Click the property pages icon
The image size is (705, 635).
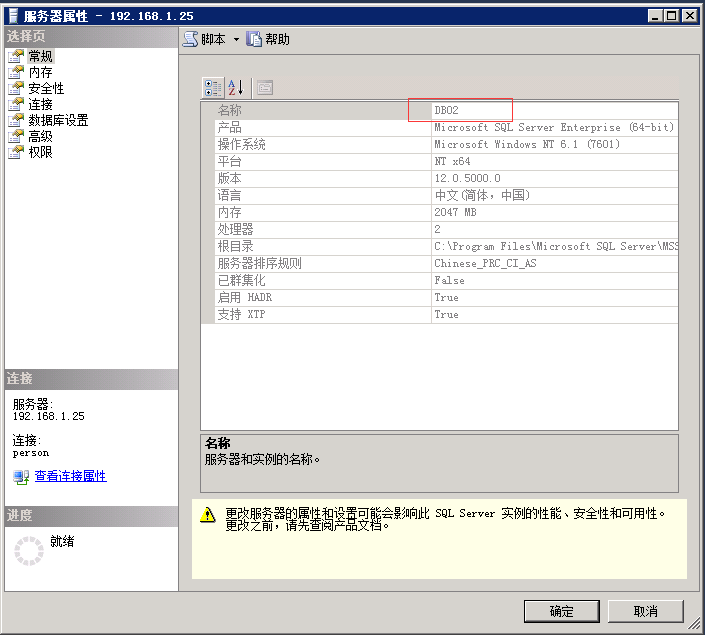(x=264, y=88)
